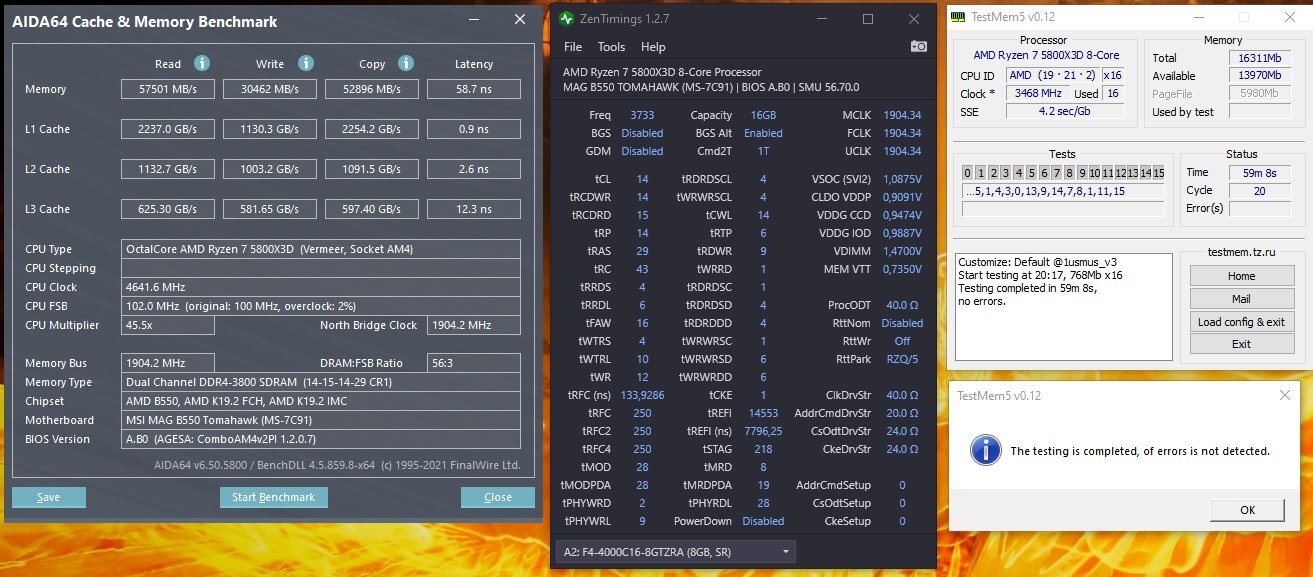Click the Memory Type field DDR4-3800 SDRAM
This screenshot has width=1313, height=577.
coord(321,382)
